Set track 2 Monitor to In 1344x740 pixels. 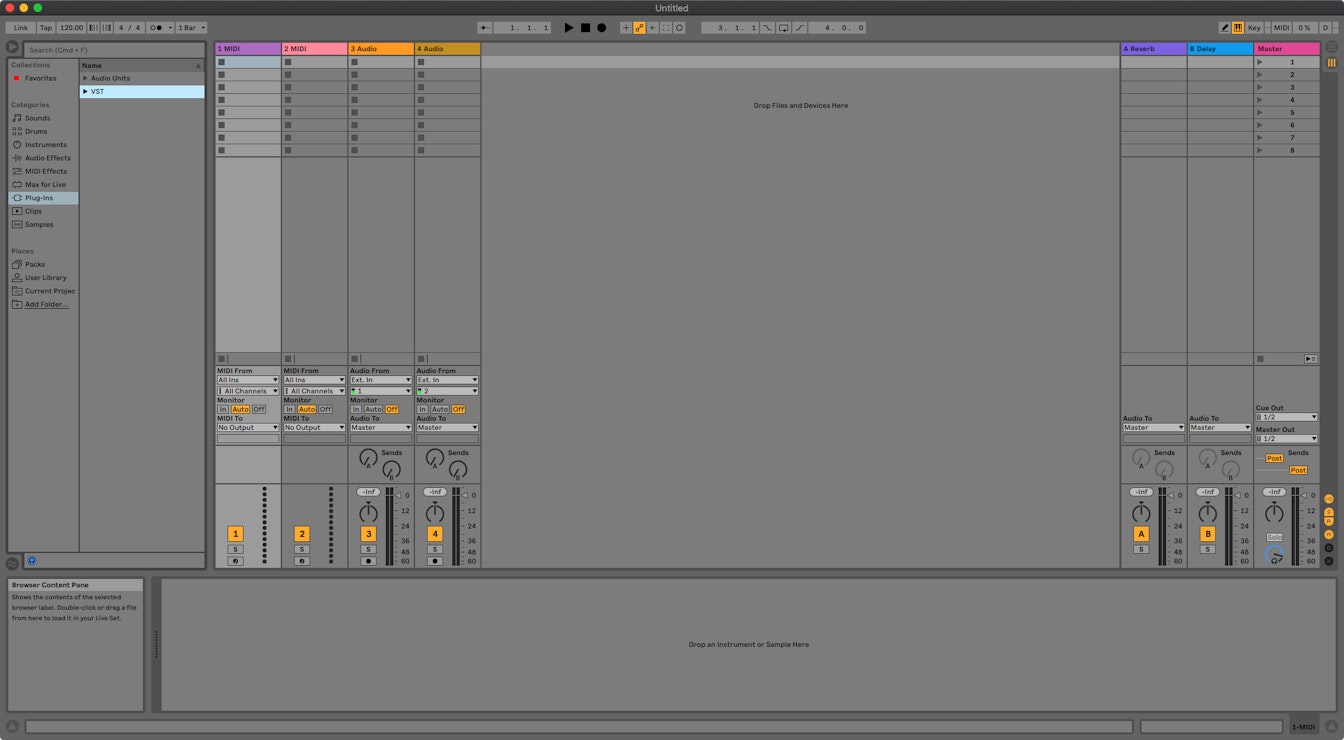coord(291,409)
